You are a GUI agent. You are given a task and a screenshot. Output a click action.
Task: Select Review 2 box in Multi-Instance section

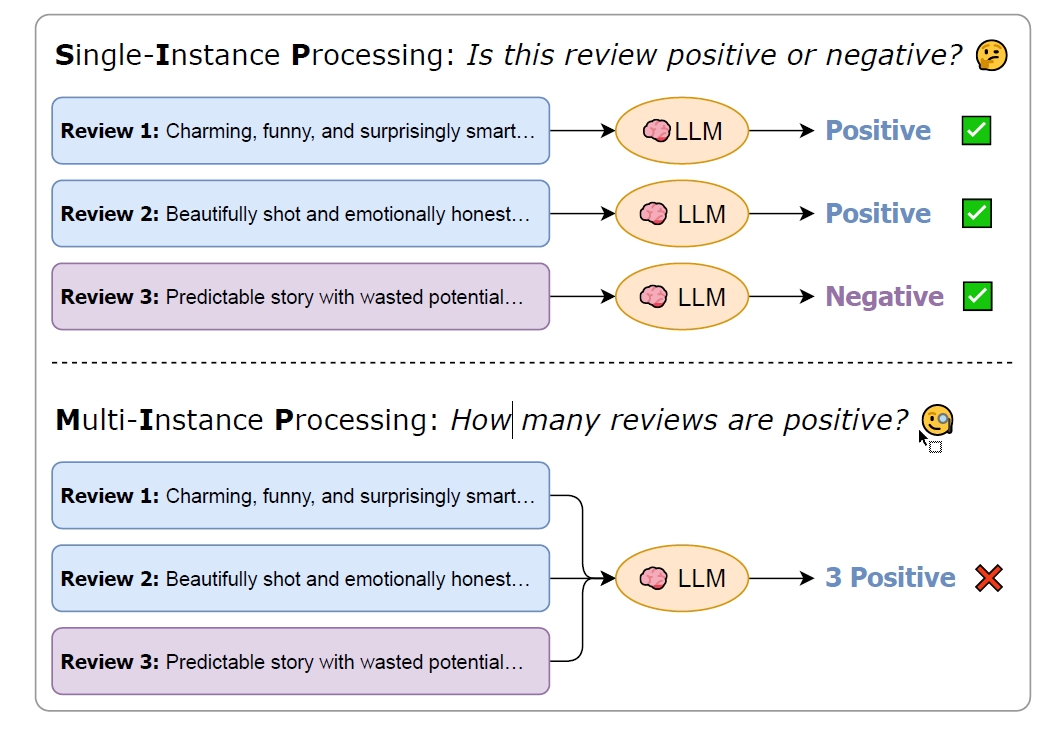coord(301,579)
